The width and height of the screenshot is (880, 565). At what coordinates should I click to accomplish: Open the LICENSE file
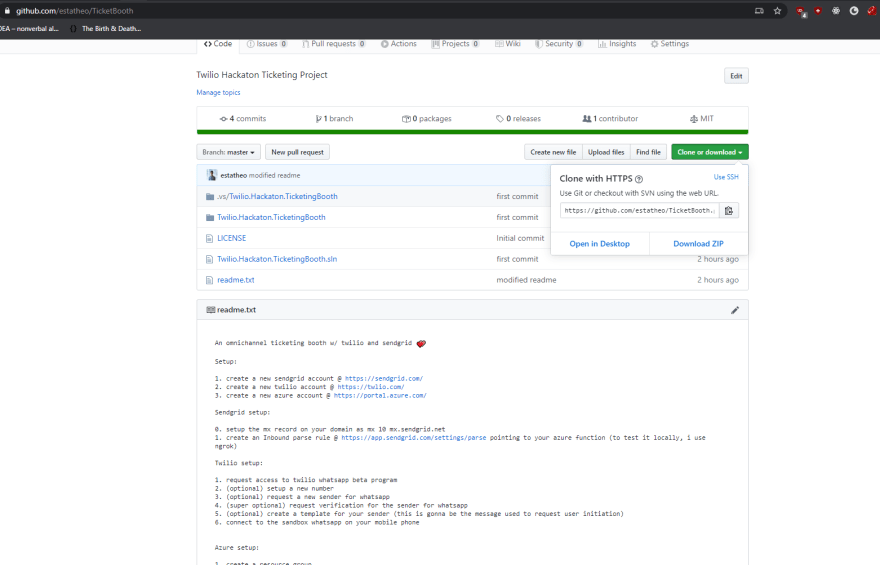pos(231,238)
